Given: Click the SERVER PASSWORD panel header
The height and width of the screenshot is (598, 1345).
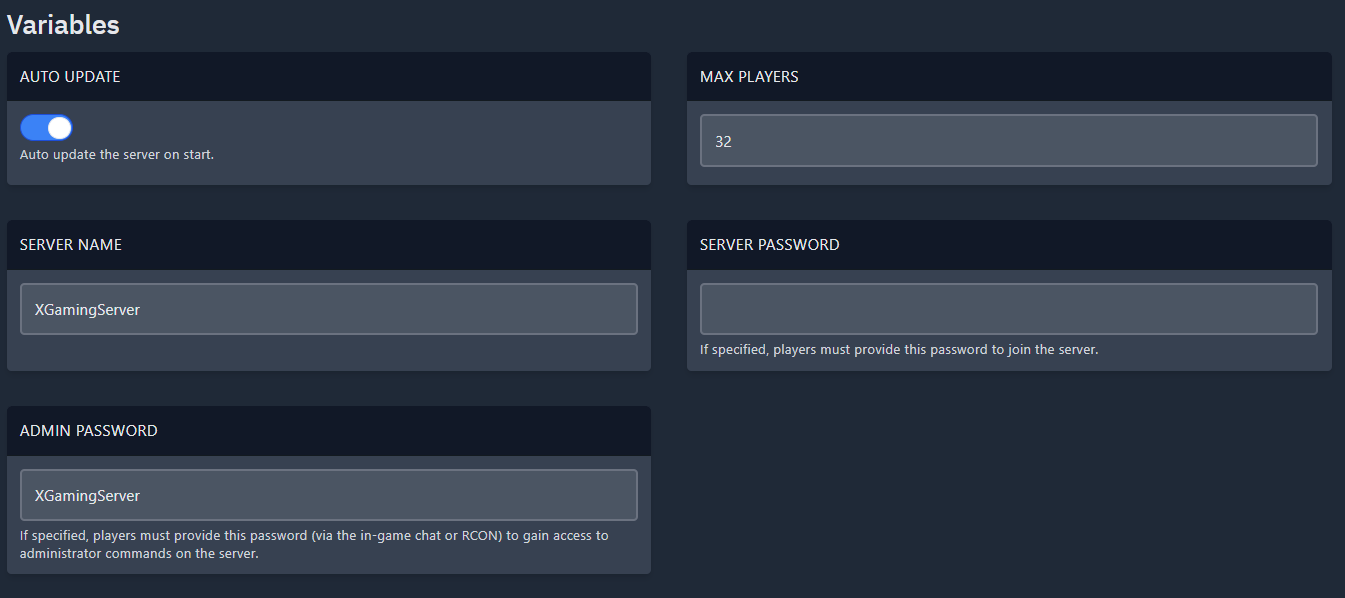Looking at the screenshot, I should [x=770, y=244].
